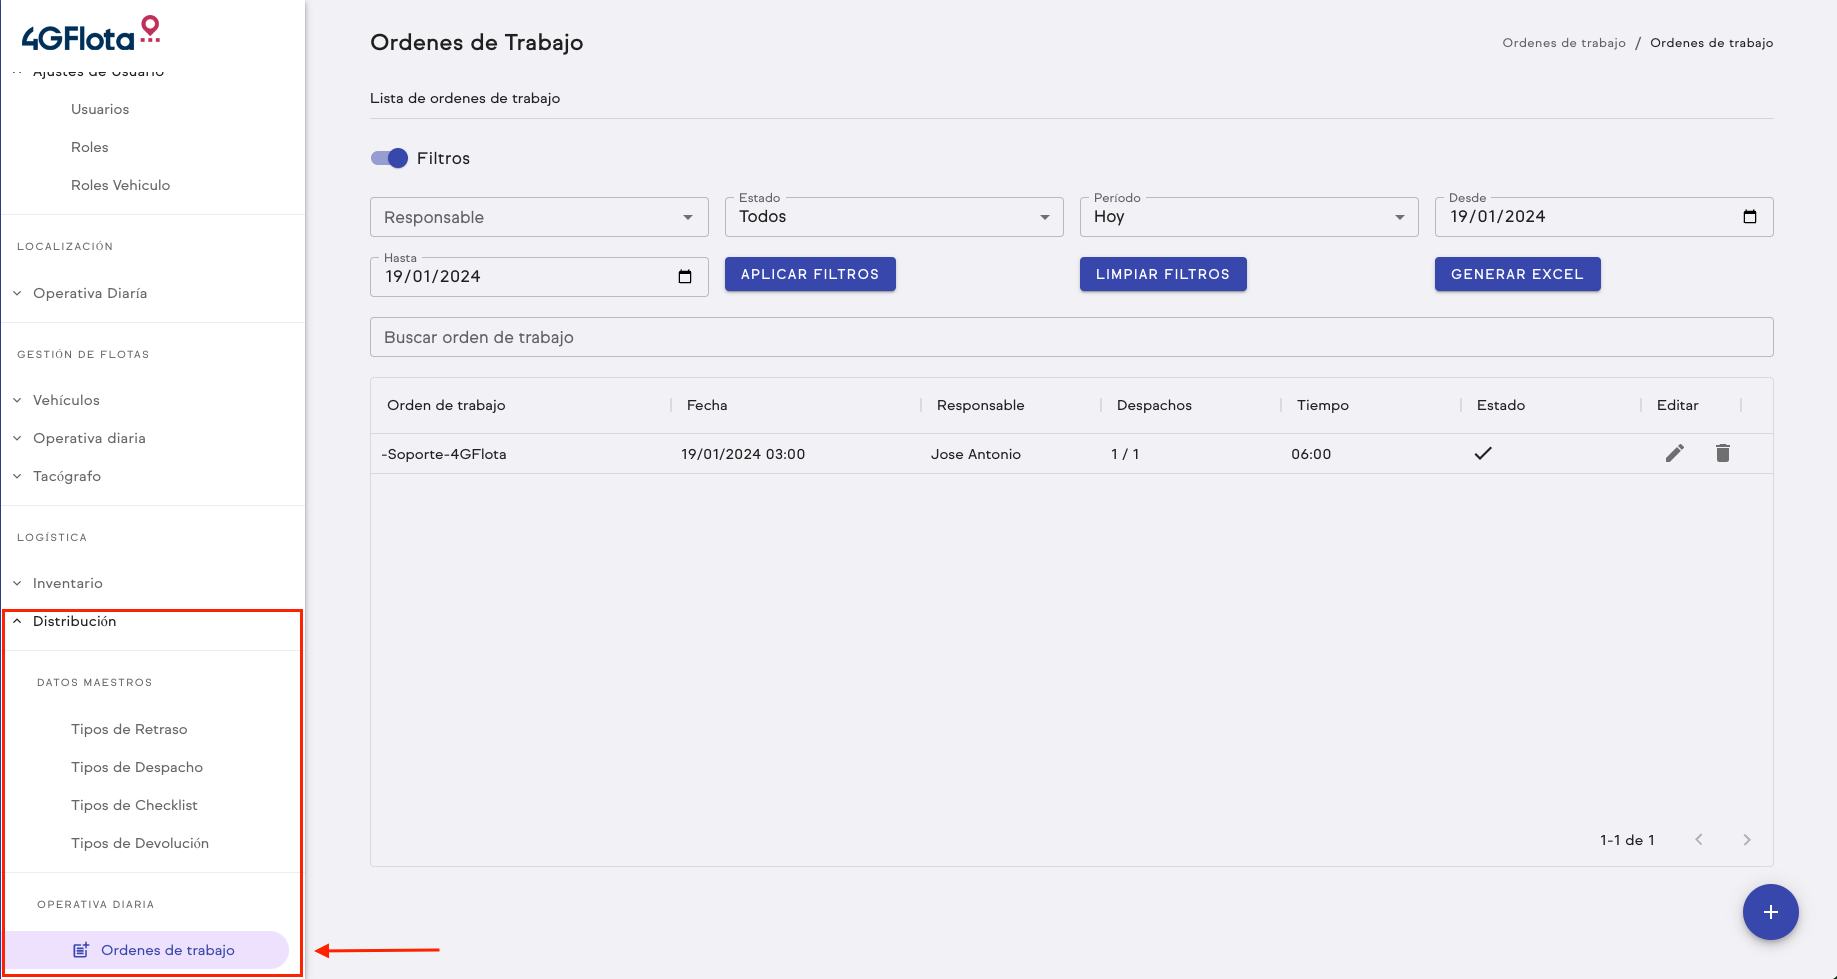Click the Buscar orden de trabajo field
This screenshot has width=1837, height=979.
[1070, 337]
